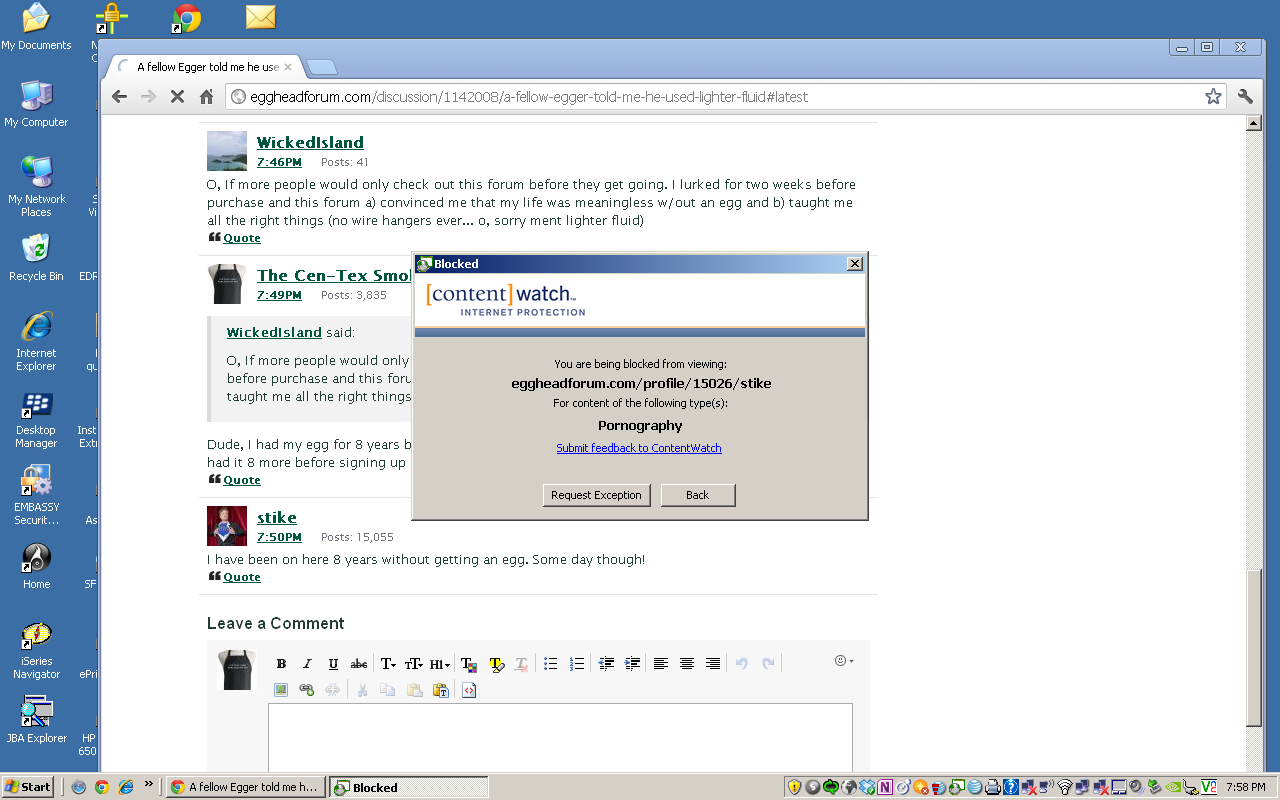This screenshot has width=1280, height=800.
Task: Insert a numbered list
Action: coord(576,663)
